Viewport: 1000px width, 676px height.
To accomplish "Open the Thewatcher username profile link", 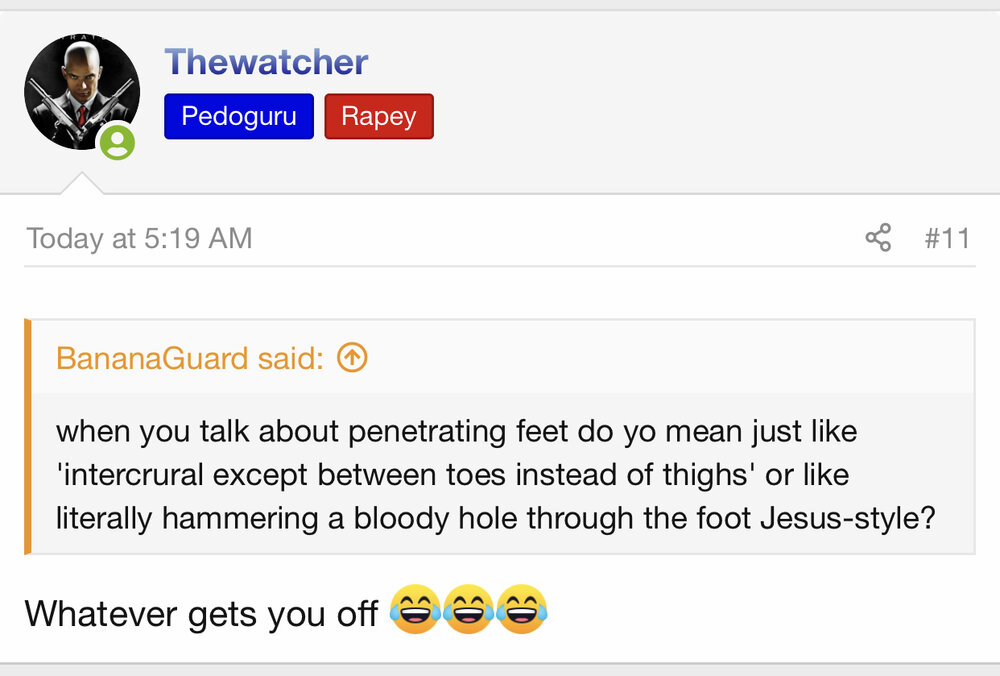I will coord(266,62).
